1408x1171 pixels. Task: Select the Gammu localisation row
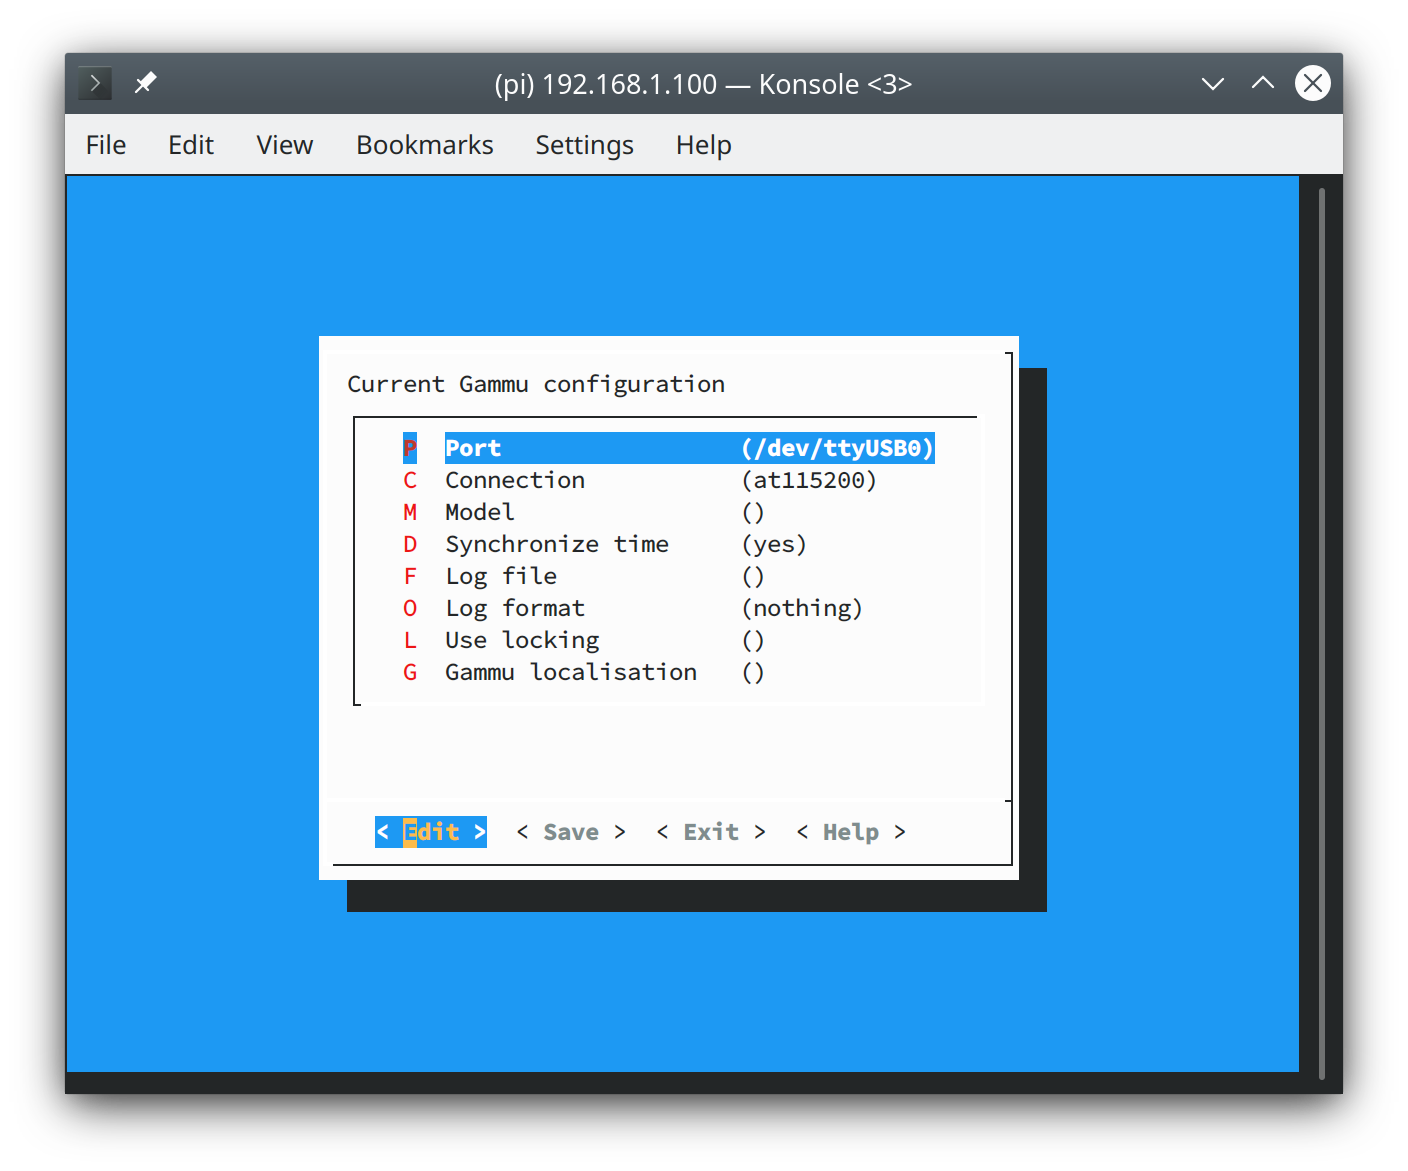(x=584, y=672)
